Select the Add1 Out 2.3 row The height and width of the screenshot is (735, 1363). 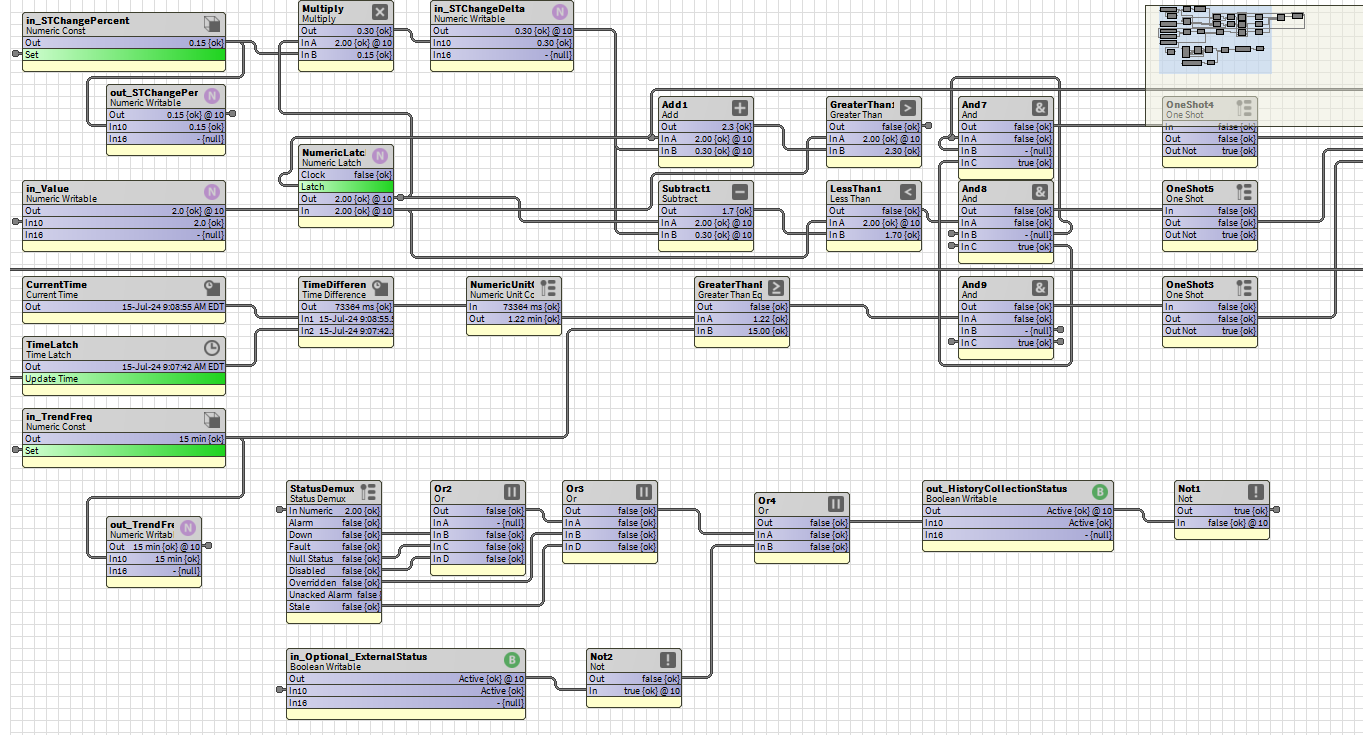point(706,127)
